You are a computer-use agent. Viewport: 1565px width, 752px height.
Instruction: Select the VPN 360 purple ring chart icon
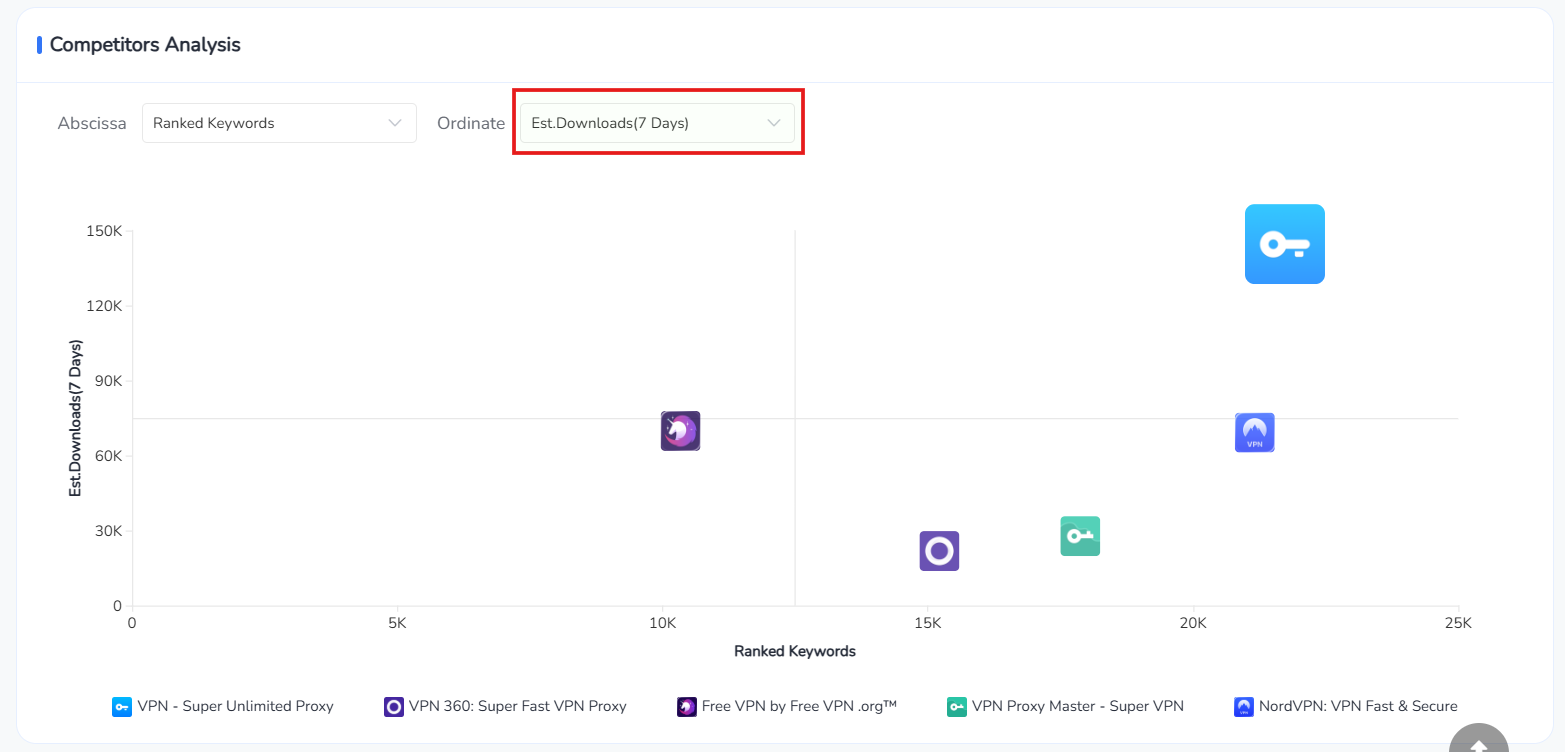click(x=939, y=551)
